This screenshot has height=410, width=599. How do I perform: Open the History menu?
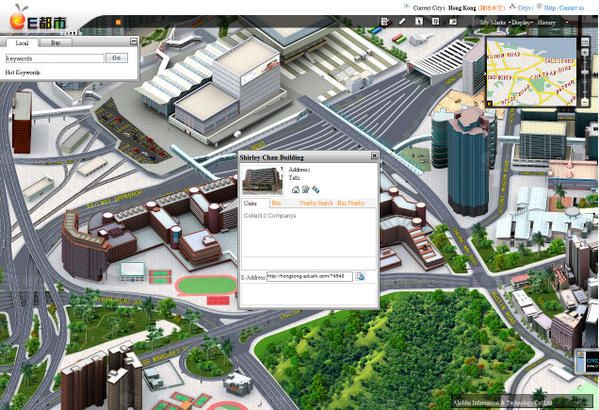click(x=546, y=23)
